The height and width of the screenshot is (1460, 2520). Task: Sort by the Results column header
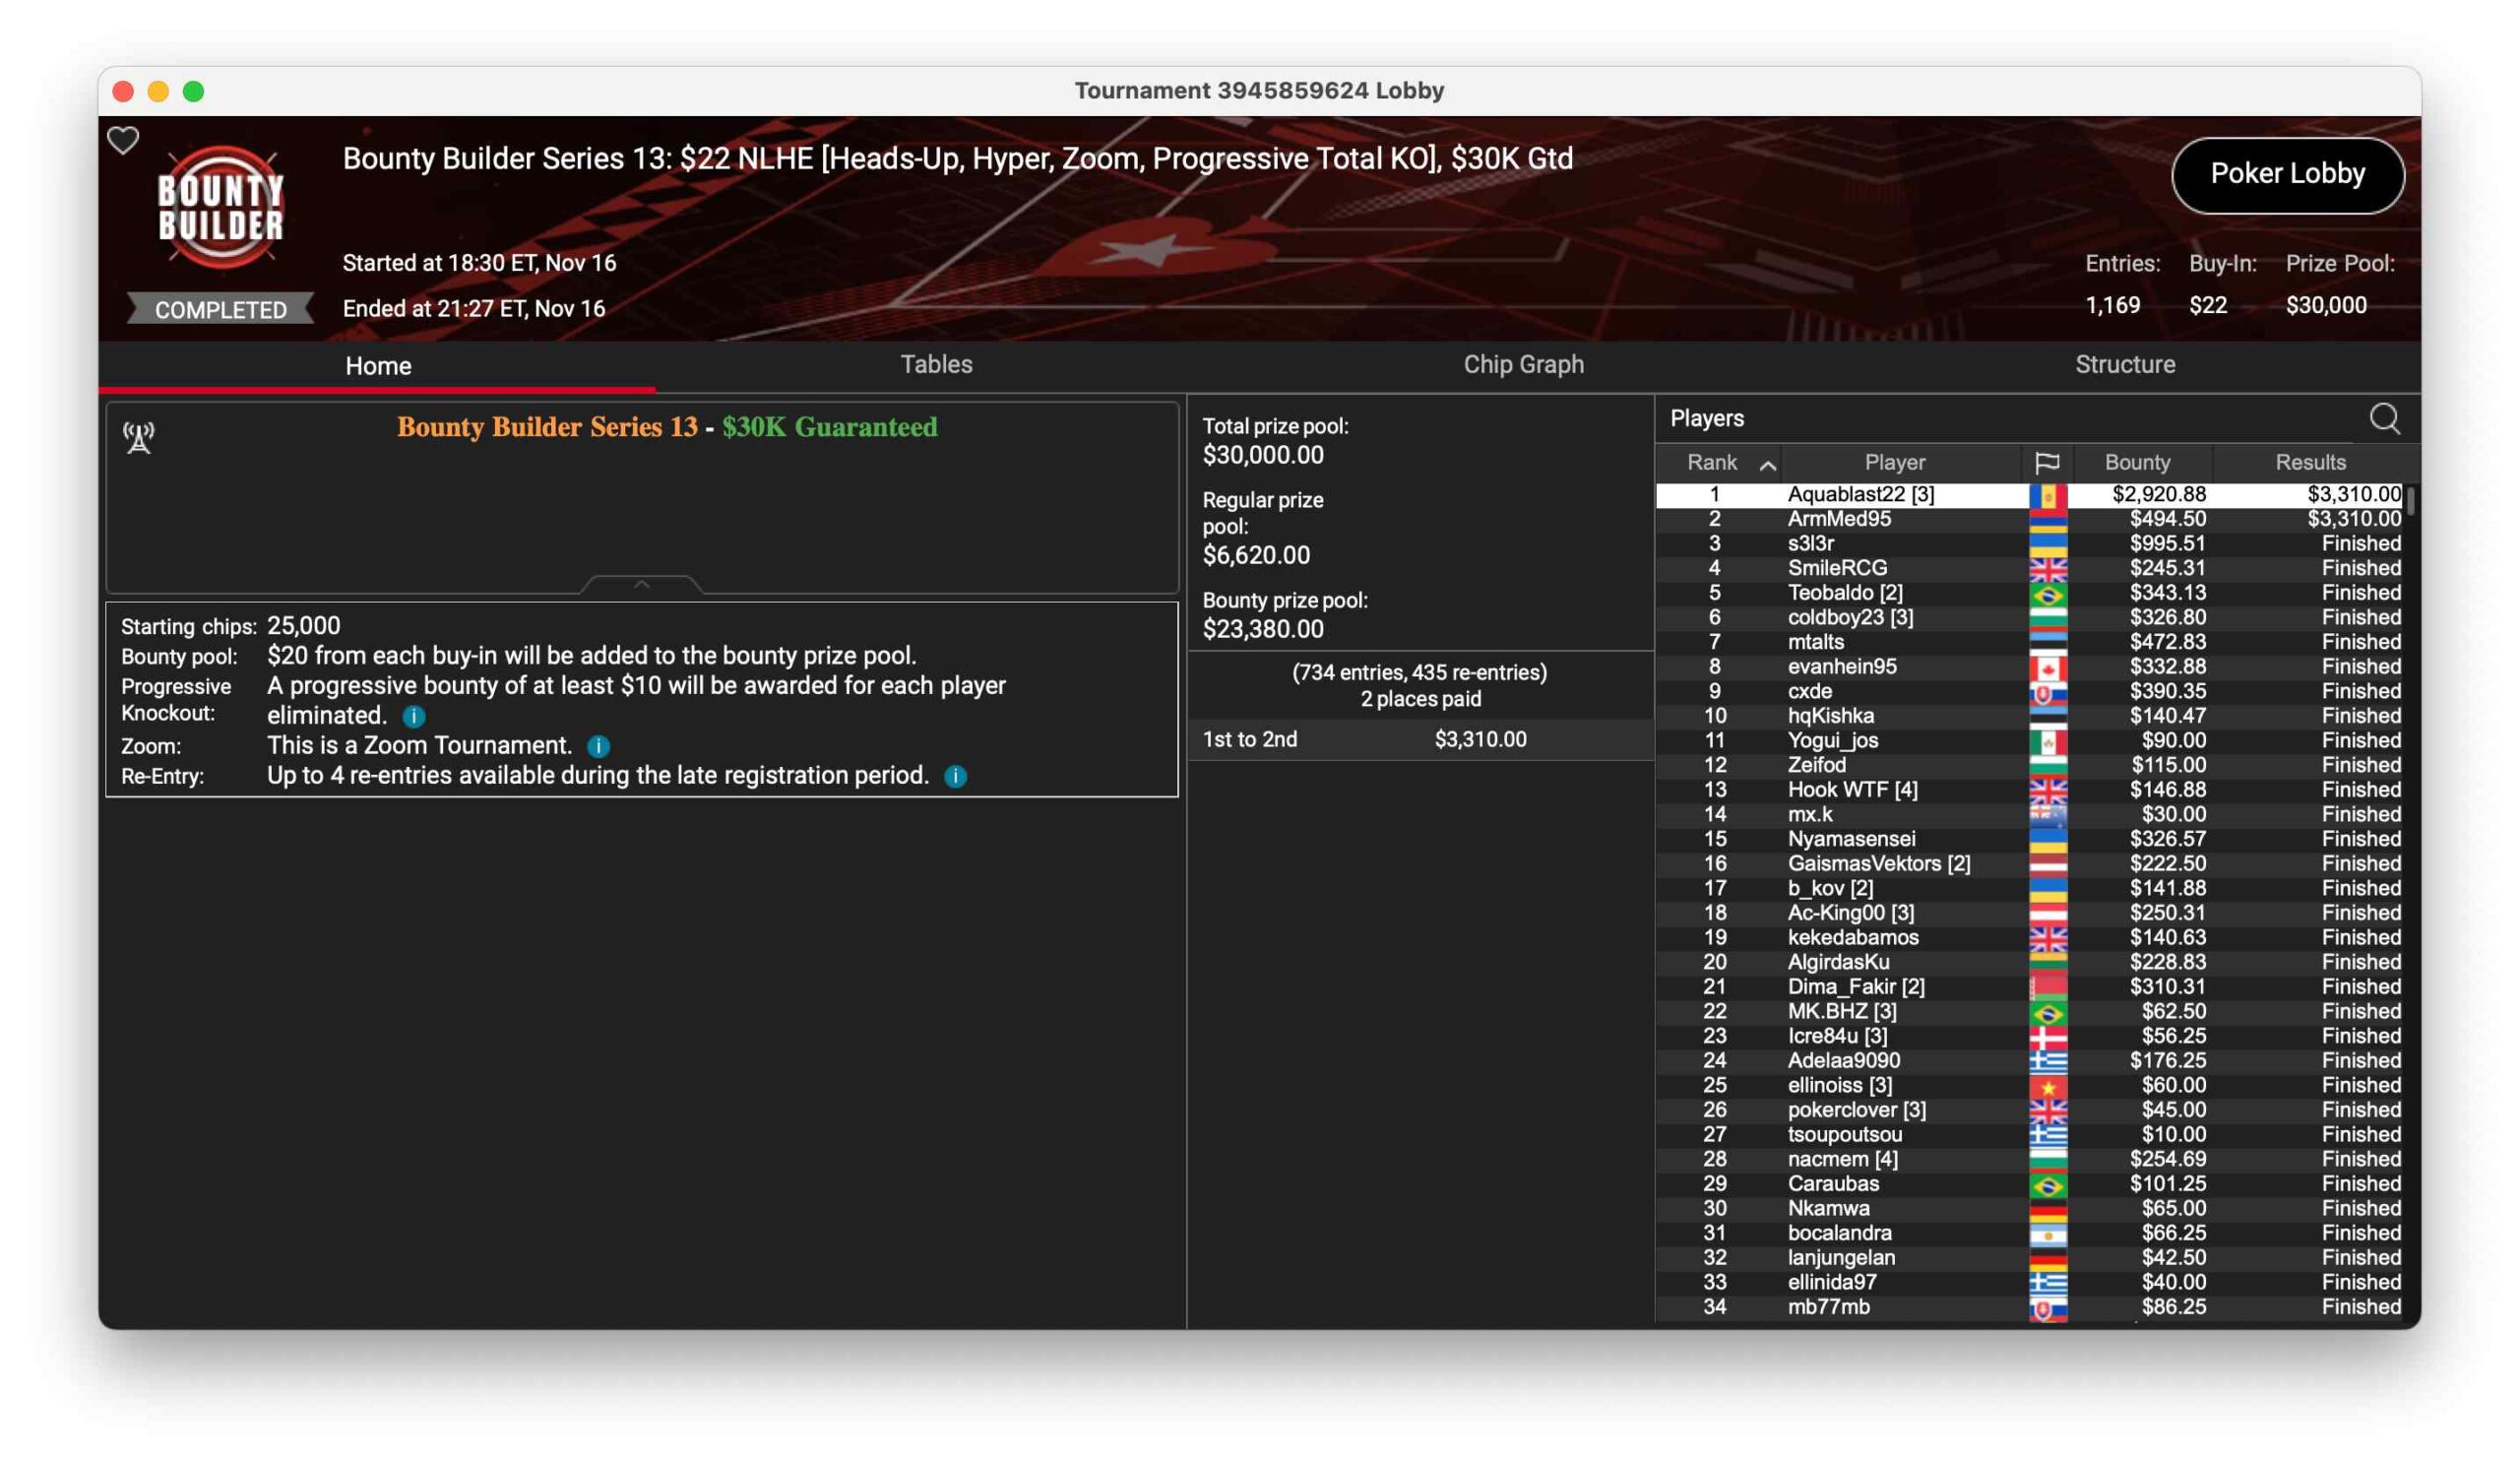(2309, 463)
